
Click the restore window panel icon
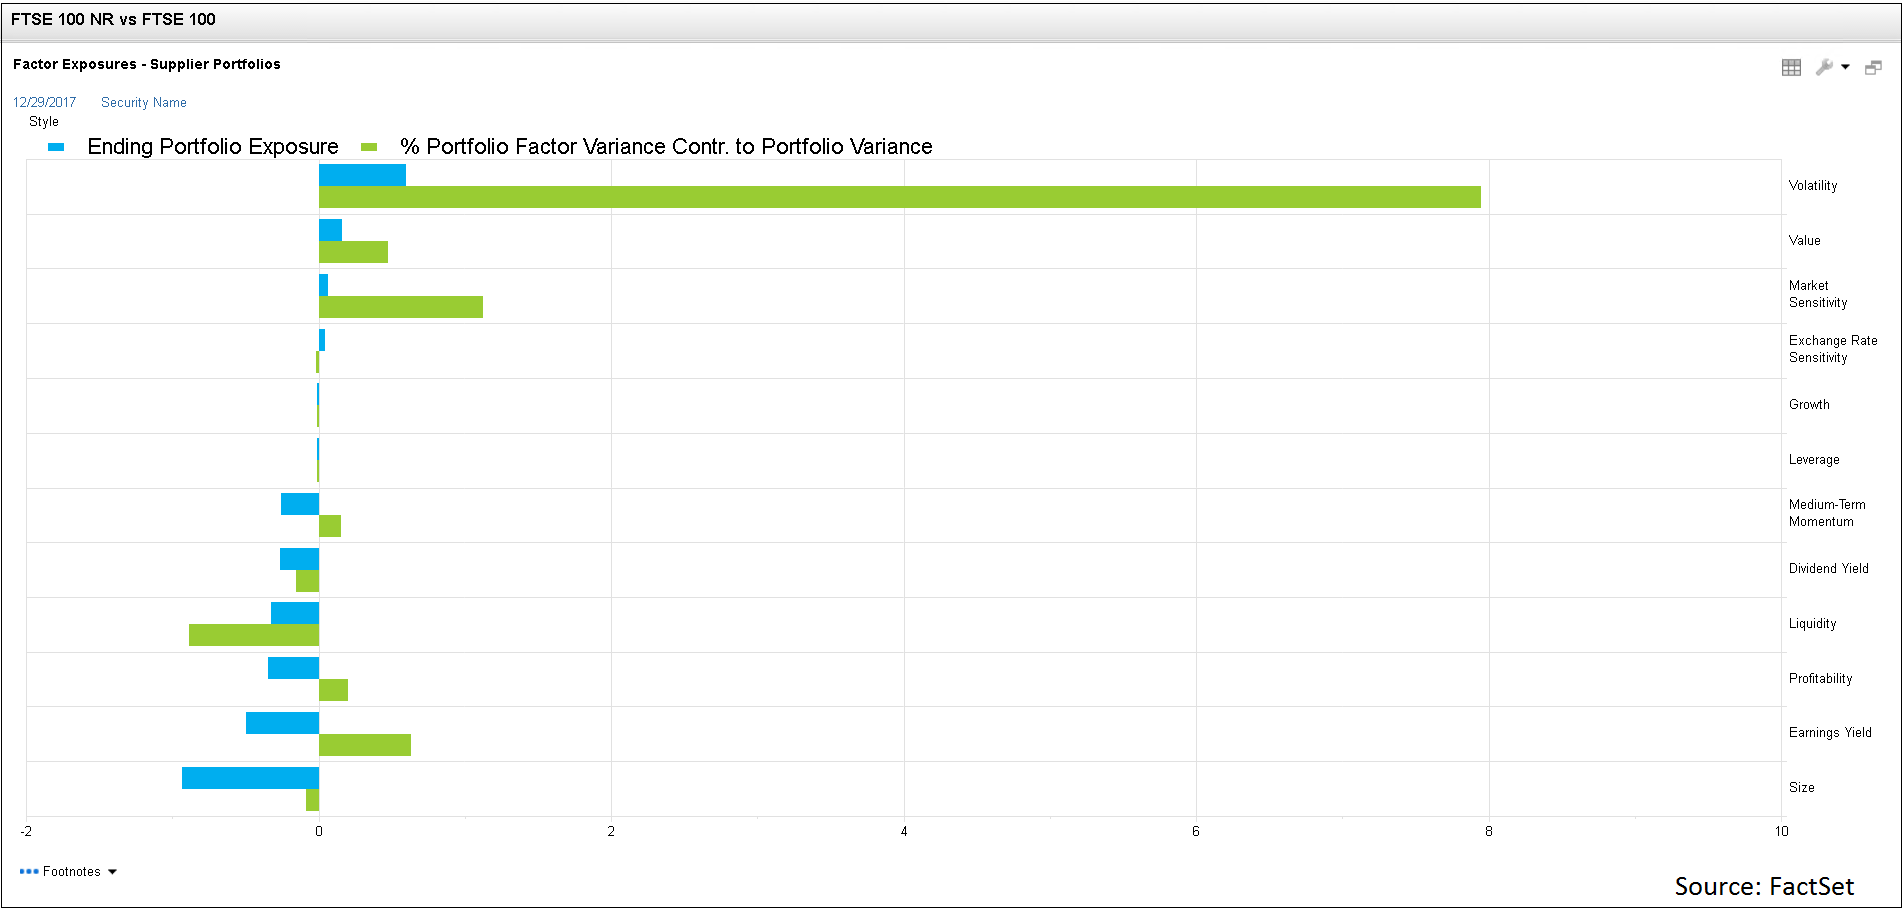point(1873,67)
